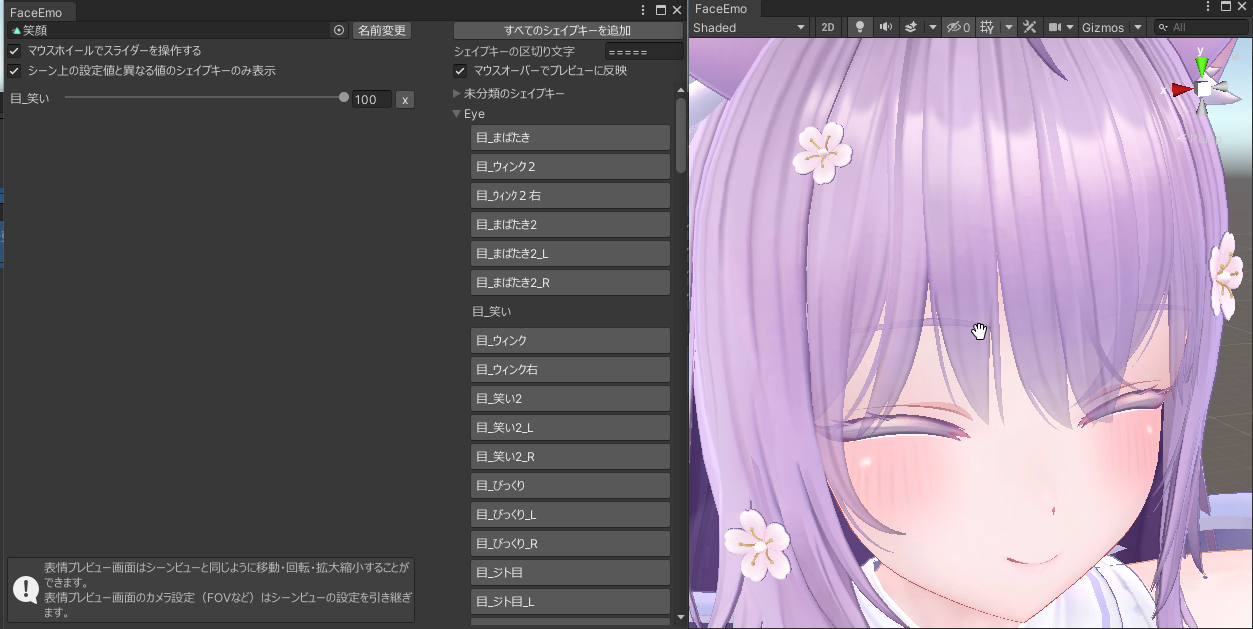Uncheck シーン上の設定値と異なる値 checkbox

point(15,71)
